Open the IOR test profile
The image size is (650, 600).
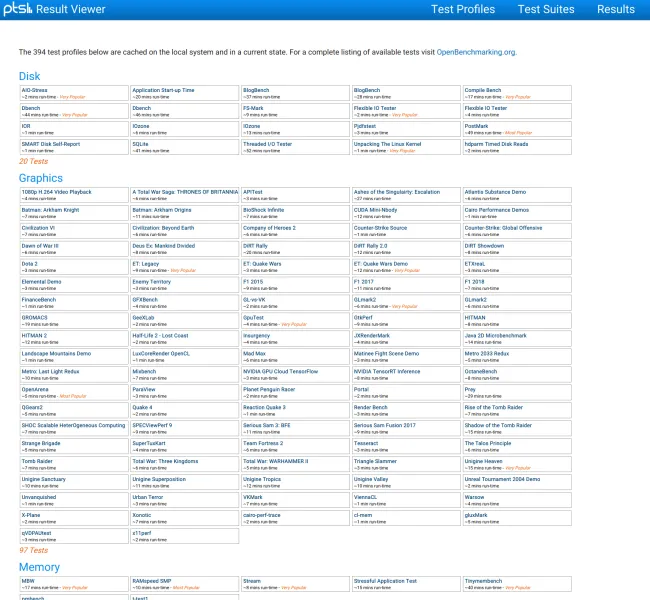point(74,129)
